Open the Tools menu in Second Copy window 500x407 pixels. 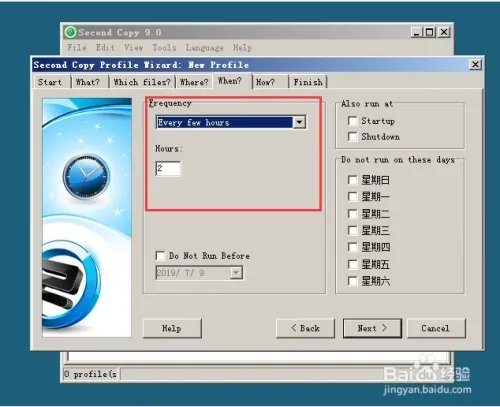pos(164,48)
